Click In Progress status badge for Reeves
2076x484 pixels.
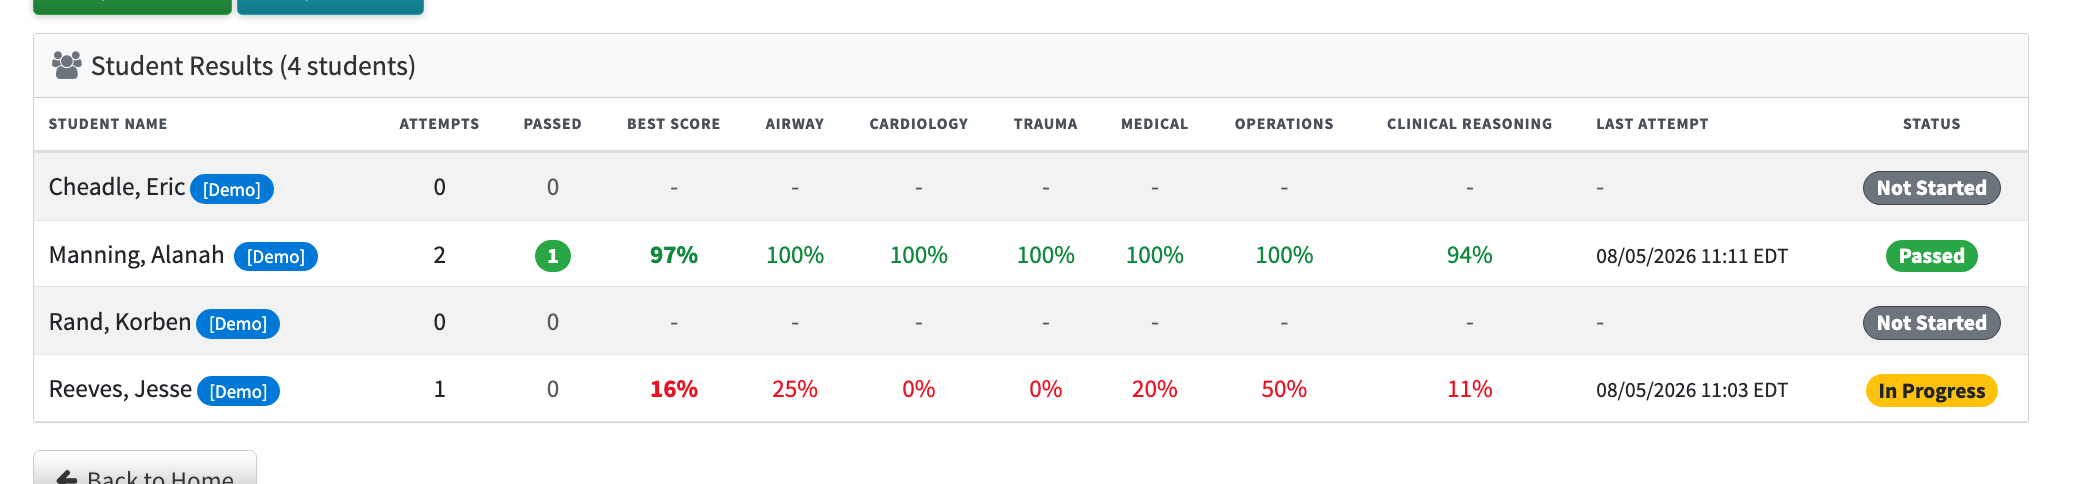click(x=1931, y=391)
